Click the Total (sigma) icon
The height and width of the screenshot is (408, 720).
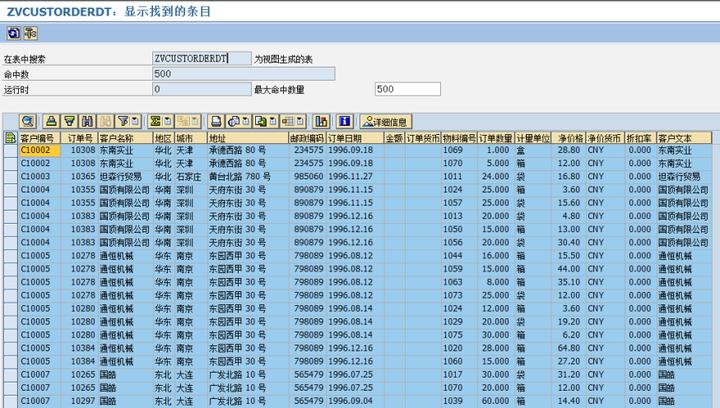pos(155,121)
